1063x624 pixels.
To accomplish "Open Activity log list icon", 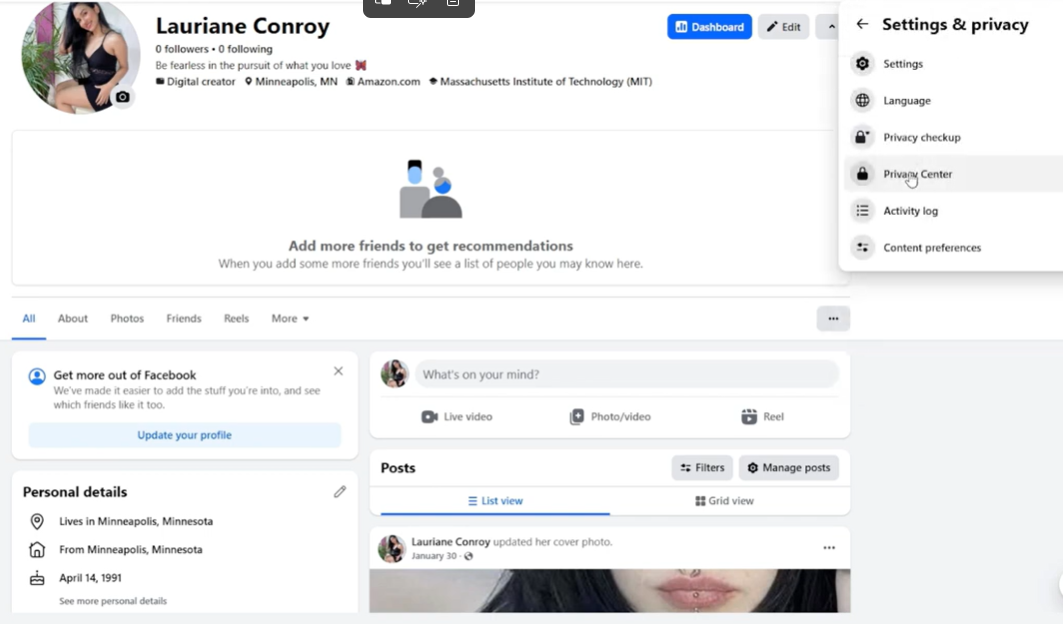I will (862, 211).
